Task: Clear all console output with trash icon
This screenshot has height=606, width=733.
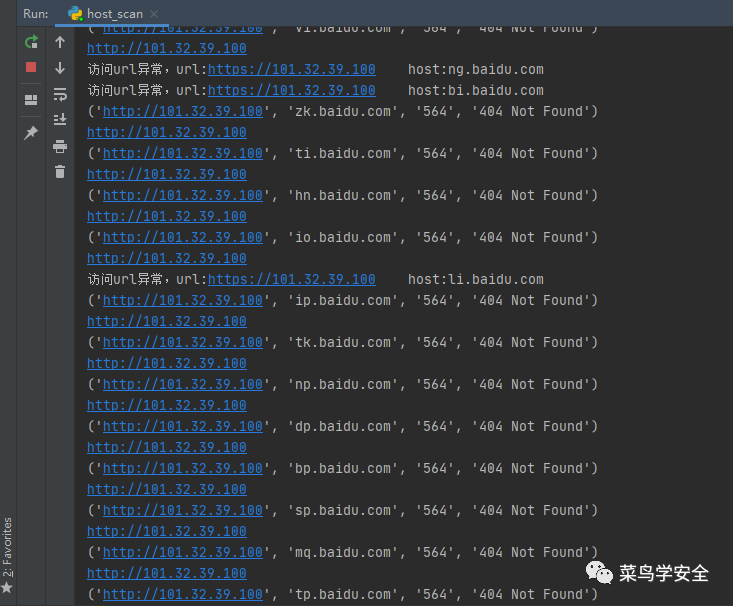Action: tap(60, 172)
